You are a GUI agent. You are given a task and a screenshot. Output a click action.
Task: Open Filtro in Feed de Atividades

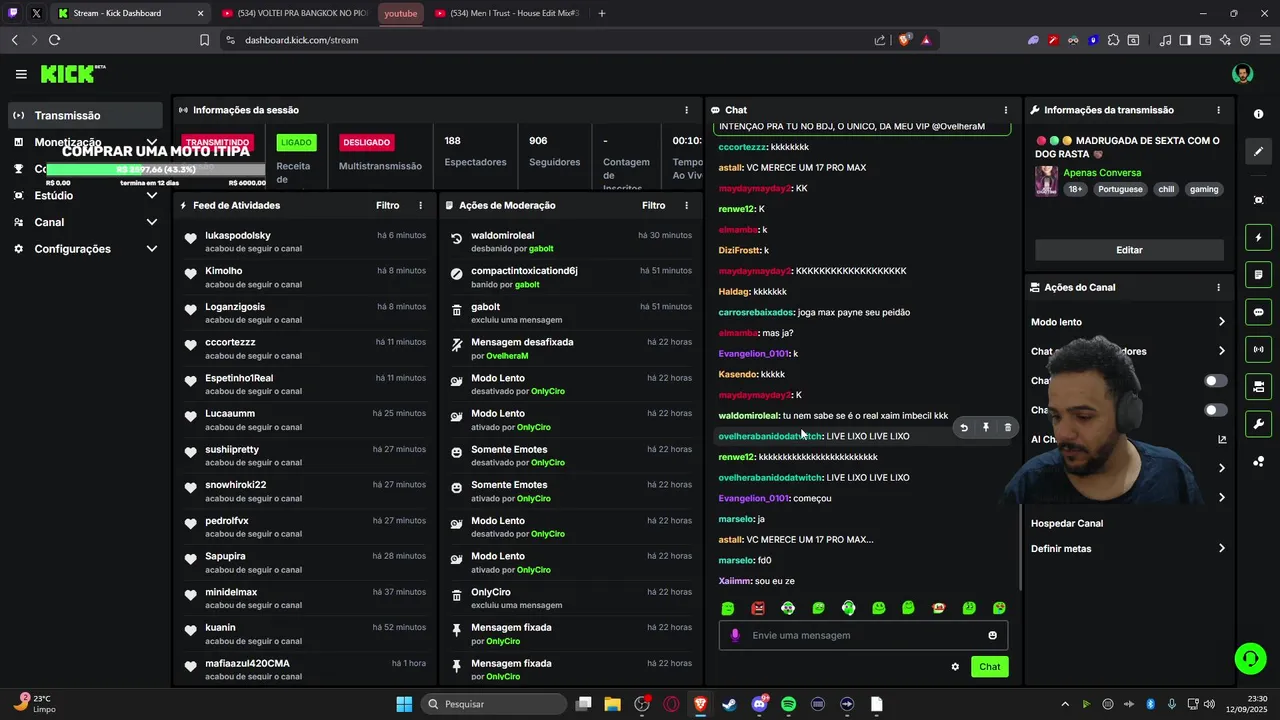(x=388, y=205)
